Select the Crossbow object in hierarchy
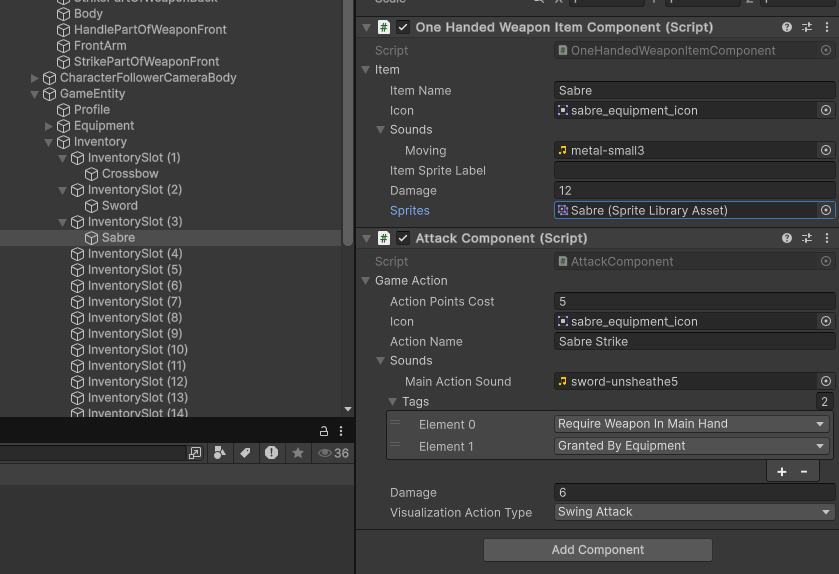This screenshot has width=839, height=574. click(x=130, y=173)
